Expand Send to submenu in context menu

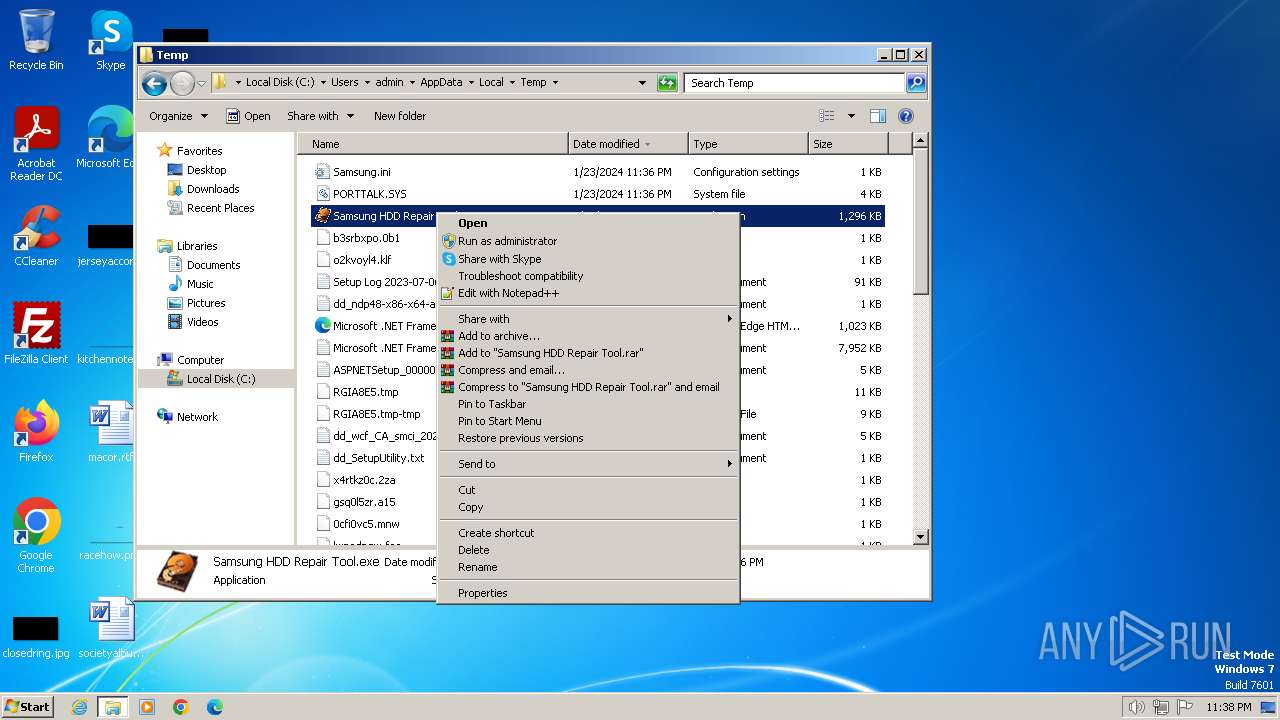[588, 464]
